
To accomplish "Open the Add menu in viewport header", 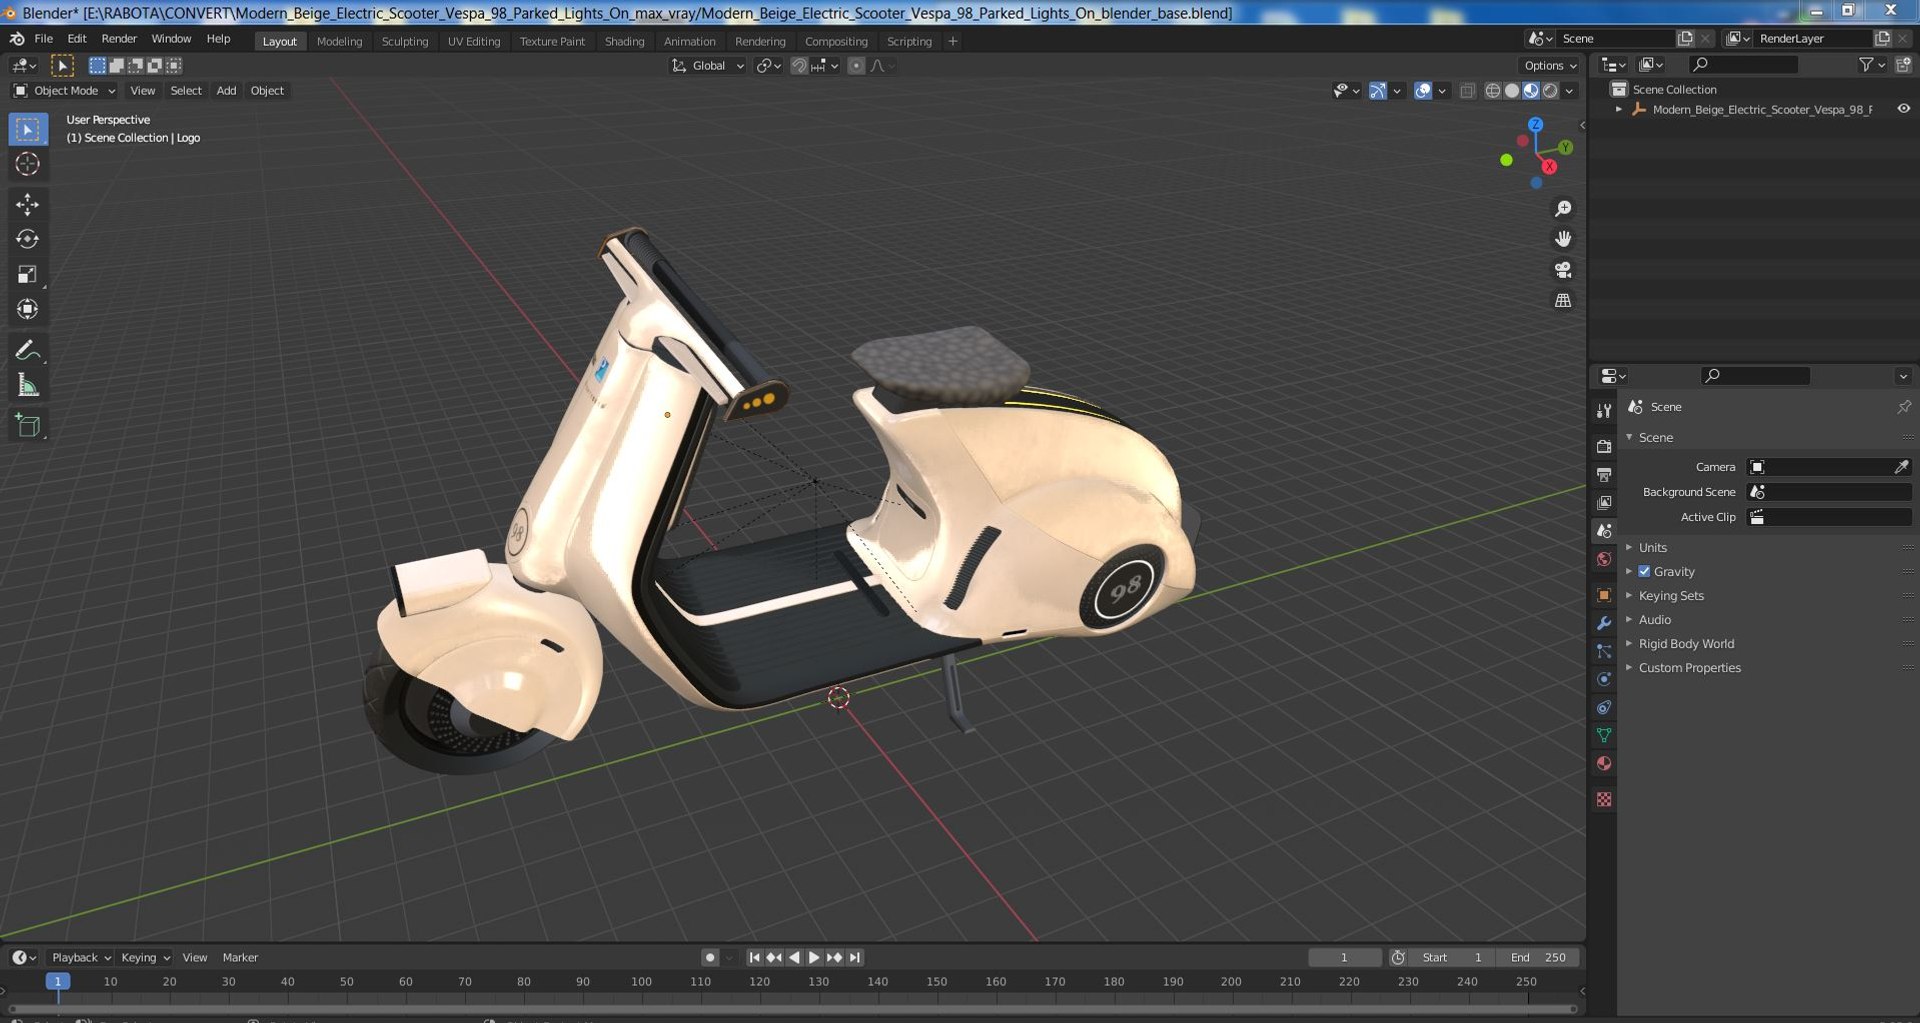I will tap(227, 91).
